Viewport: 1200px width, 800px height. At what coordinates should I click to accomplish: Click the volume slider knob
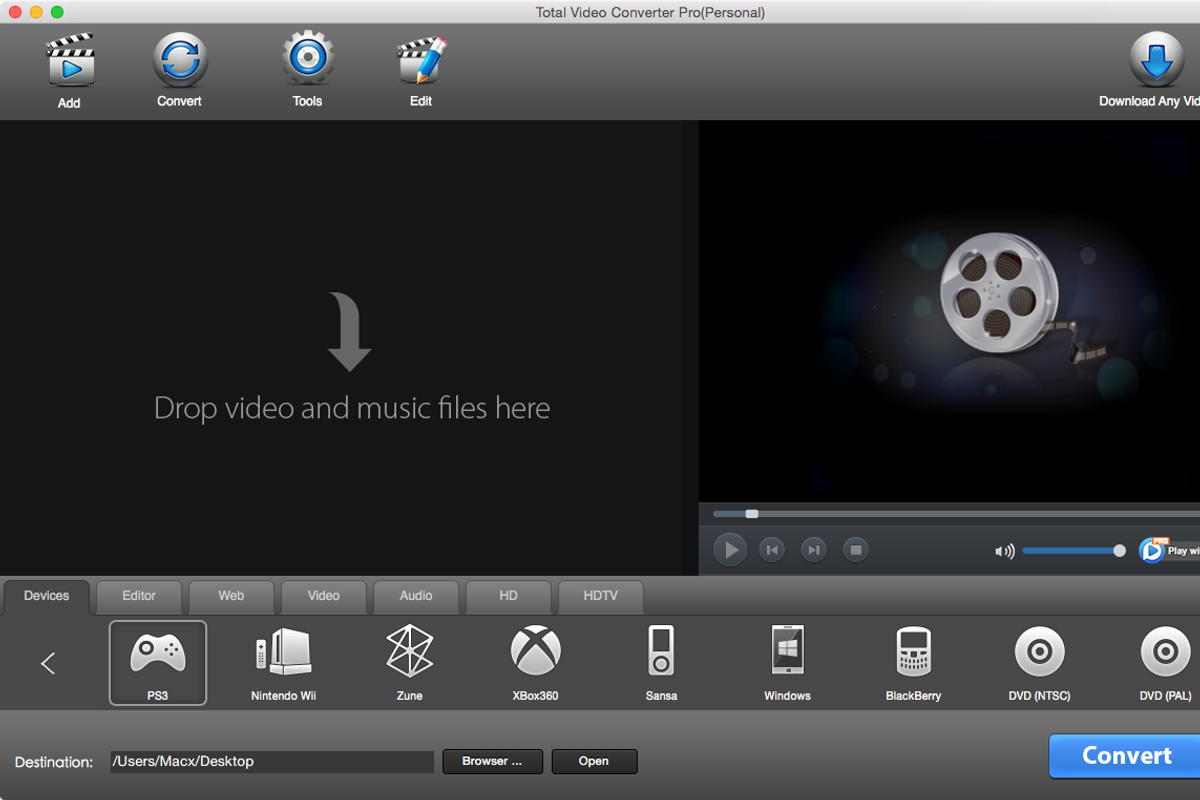(x=1119, y=551)
